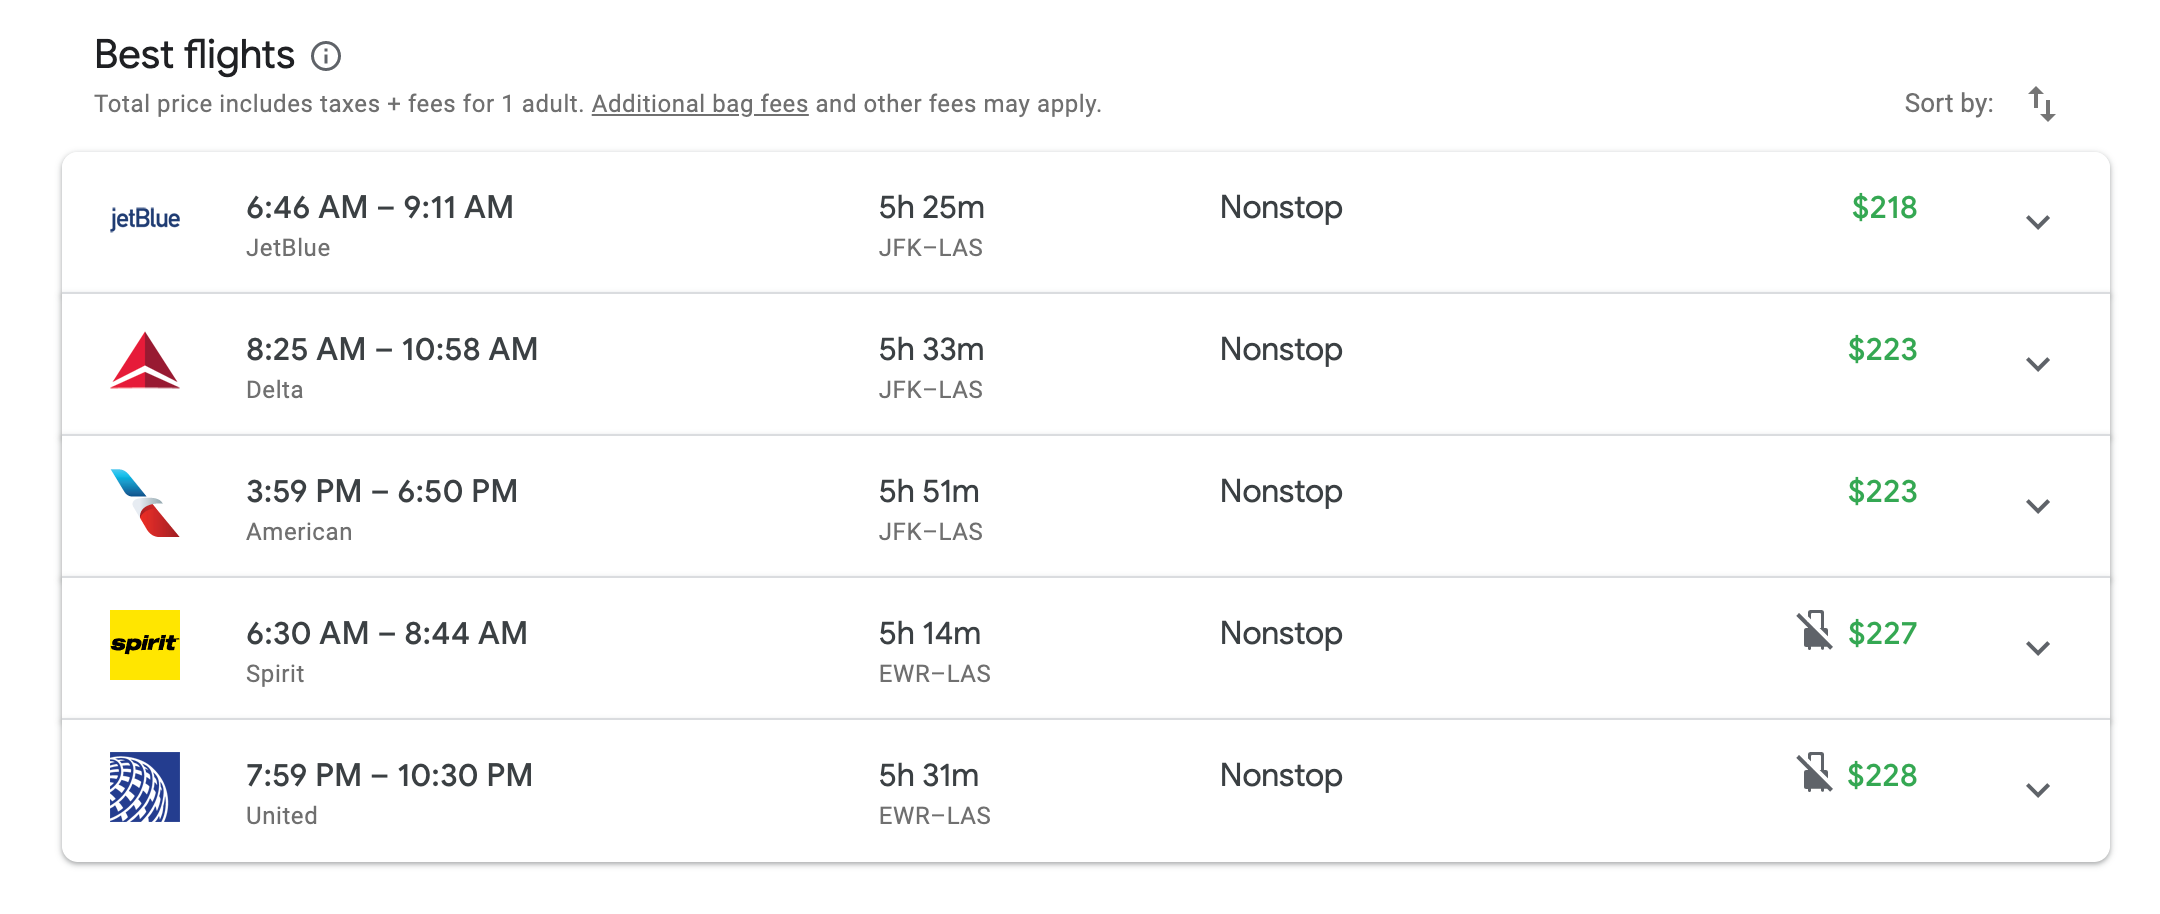Click the Best flights info icon
Screen dimensions: 2160x914
click(326, 56)
